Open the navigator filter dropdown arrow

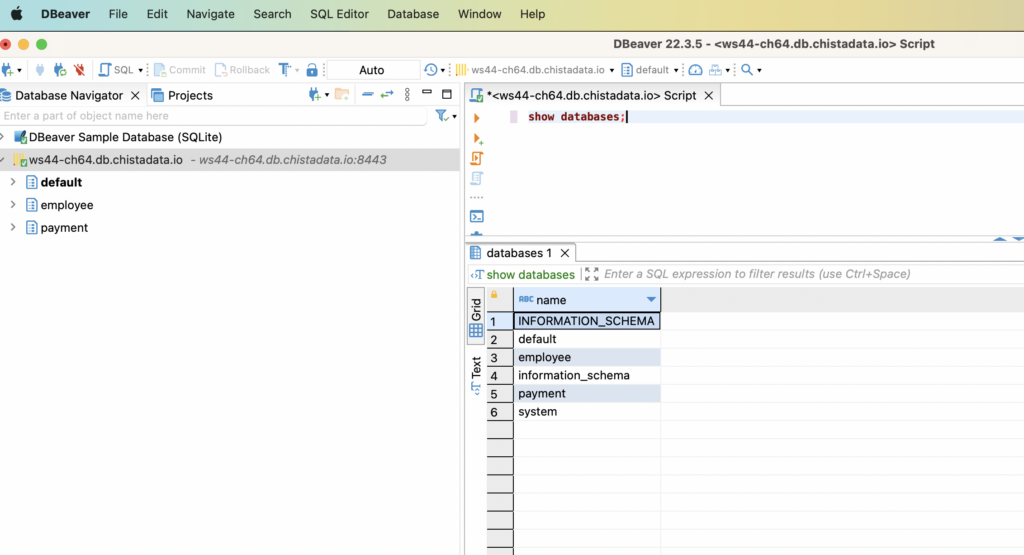tap(455, 117)
